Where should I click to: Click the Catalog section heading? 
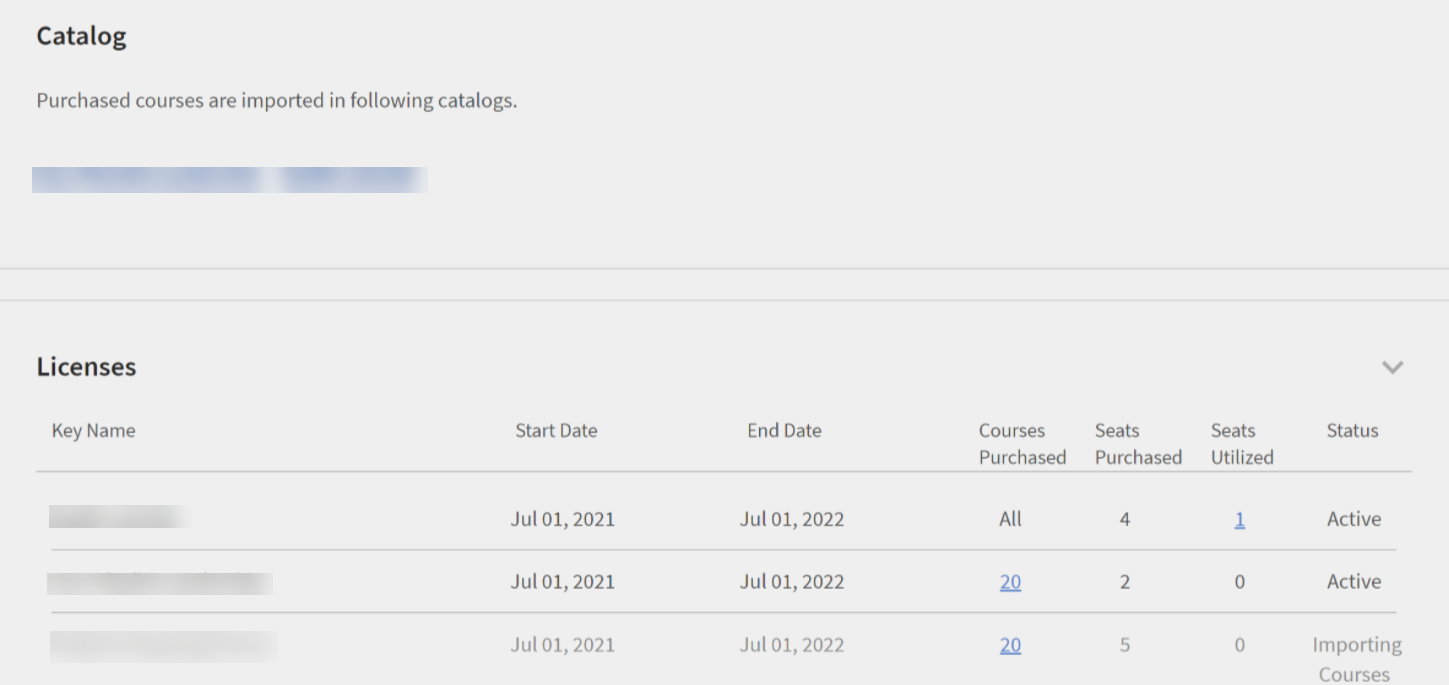pyautogui.click(x=81, y=37)
